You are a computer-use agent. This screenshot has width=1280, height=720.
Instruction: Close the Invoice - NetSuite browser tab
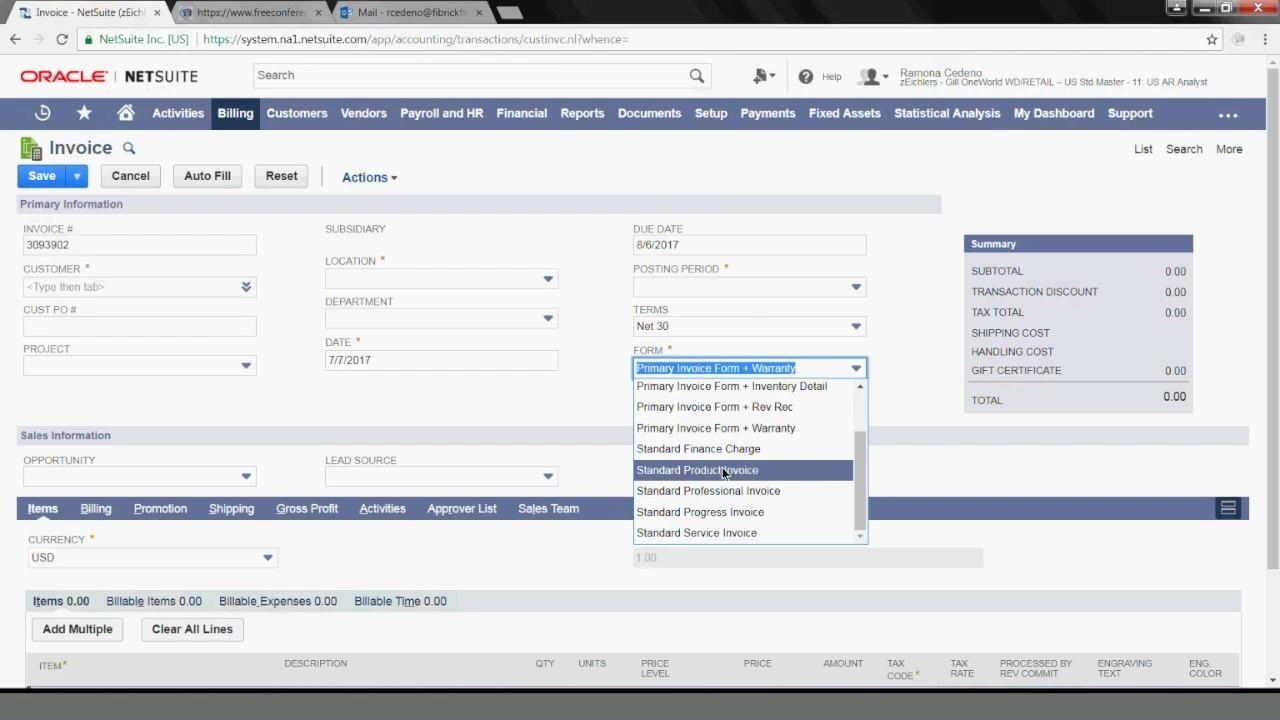coord(156,13)
